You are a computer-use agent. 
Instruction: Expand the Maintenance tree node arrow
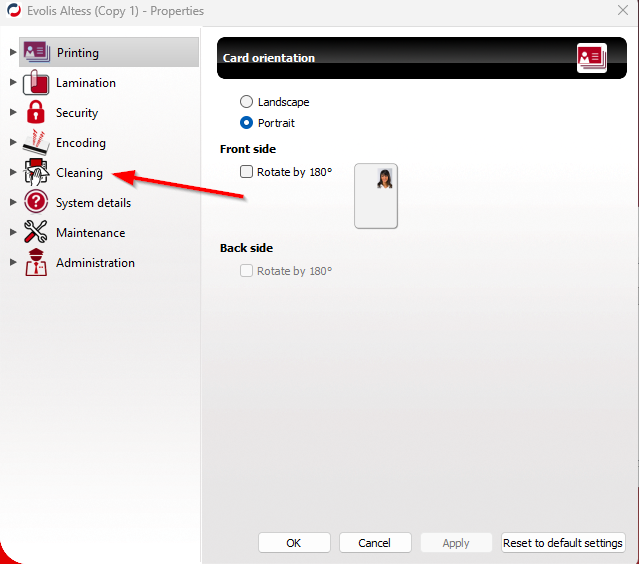tap(13, 232)
